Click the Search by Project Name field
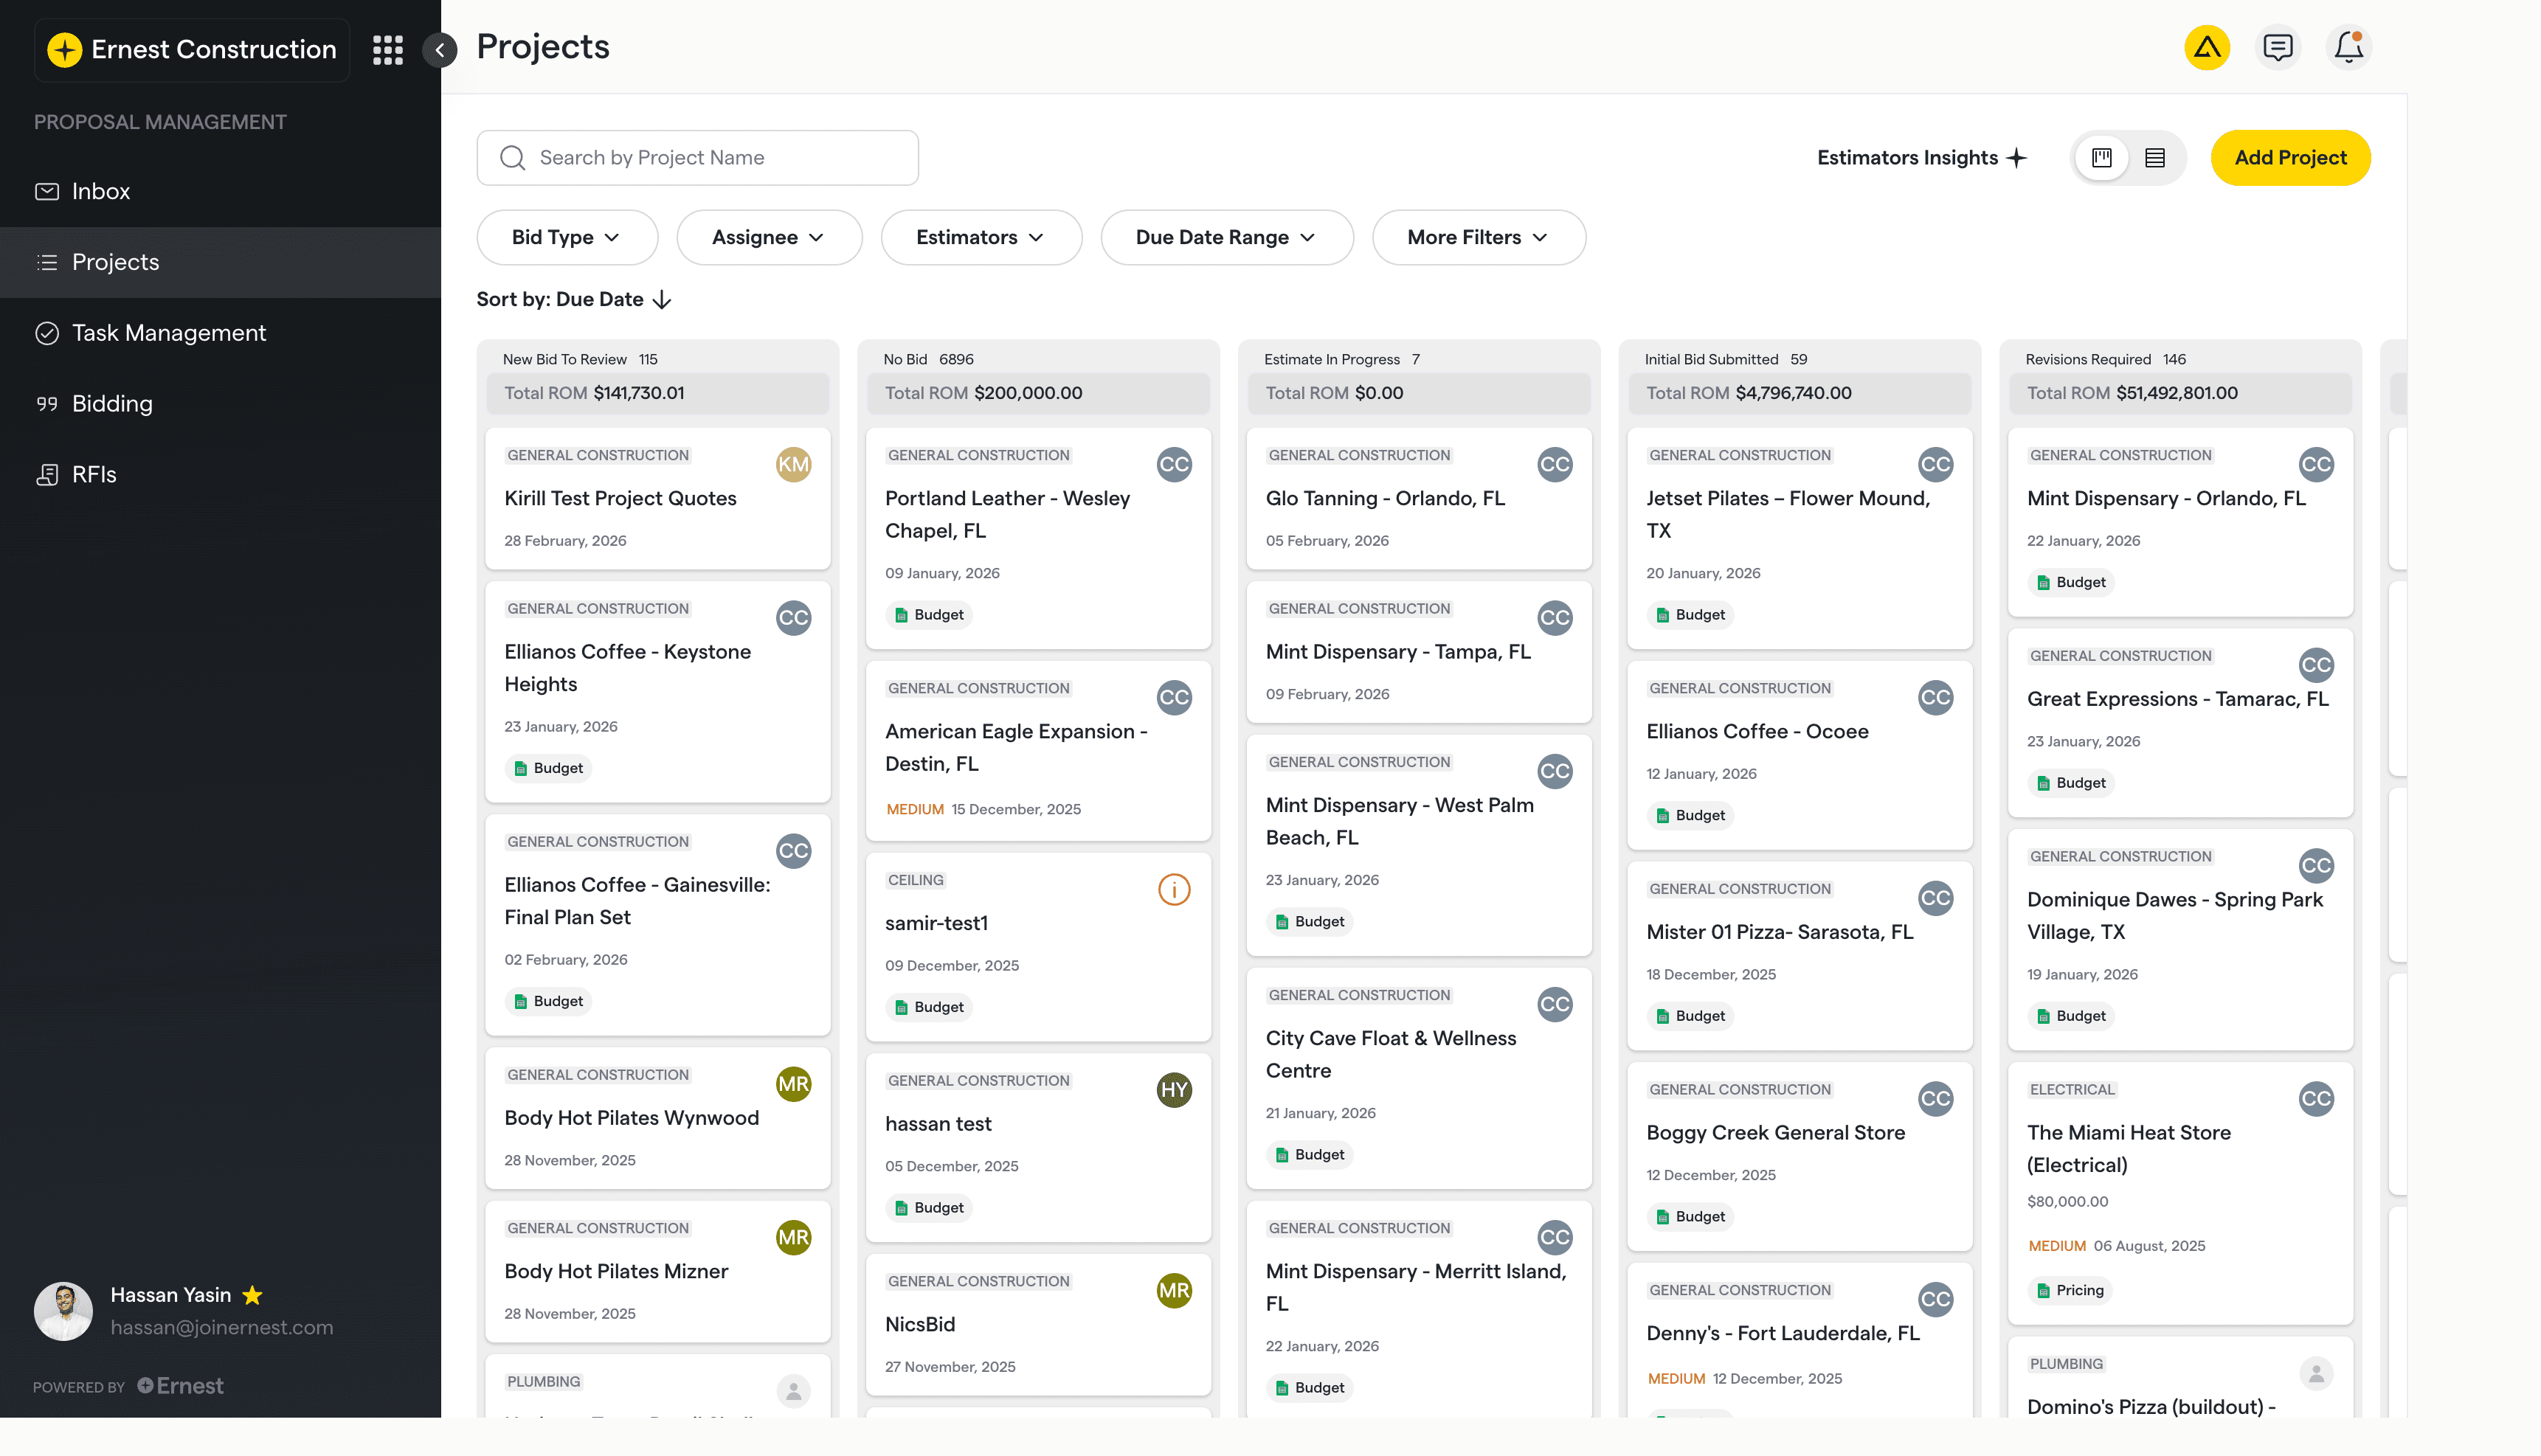The height and width of the screenshot is (1456, 2541). (697, 157)
